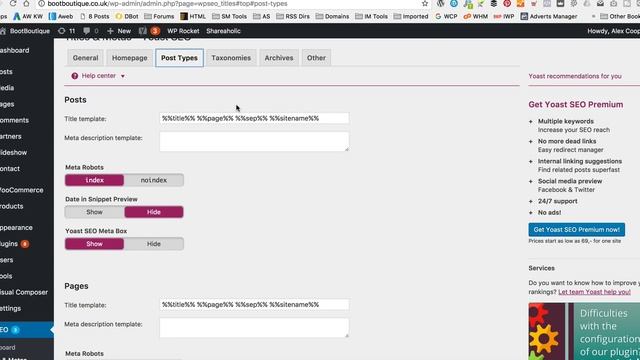Open the Adverts Manager bookmark
640x360 pixels.
tap(549, 16)
